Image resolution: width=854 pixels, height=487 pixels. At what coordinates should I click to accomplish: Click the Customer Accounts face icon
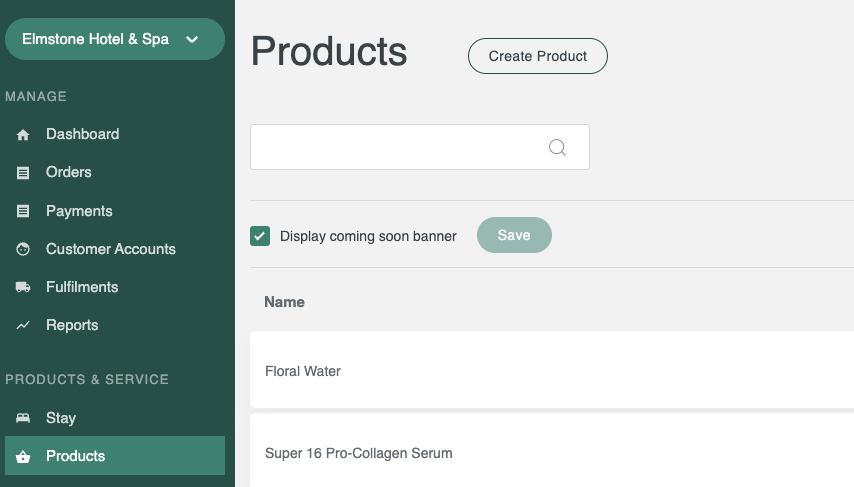pyautogui.click(x=23, y=249)
